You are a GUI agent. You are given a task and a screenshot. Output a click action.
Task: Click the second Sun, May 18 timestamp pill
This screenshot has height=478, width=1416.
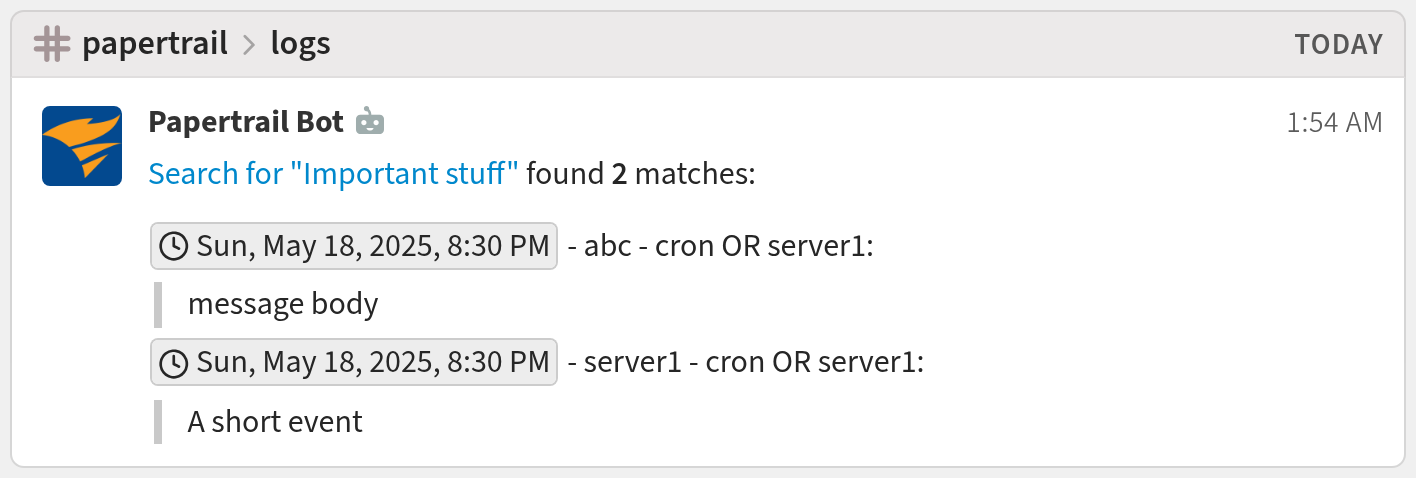(354, 362)
